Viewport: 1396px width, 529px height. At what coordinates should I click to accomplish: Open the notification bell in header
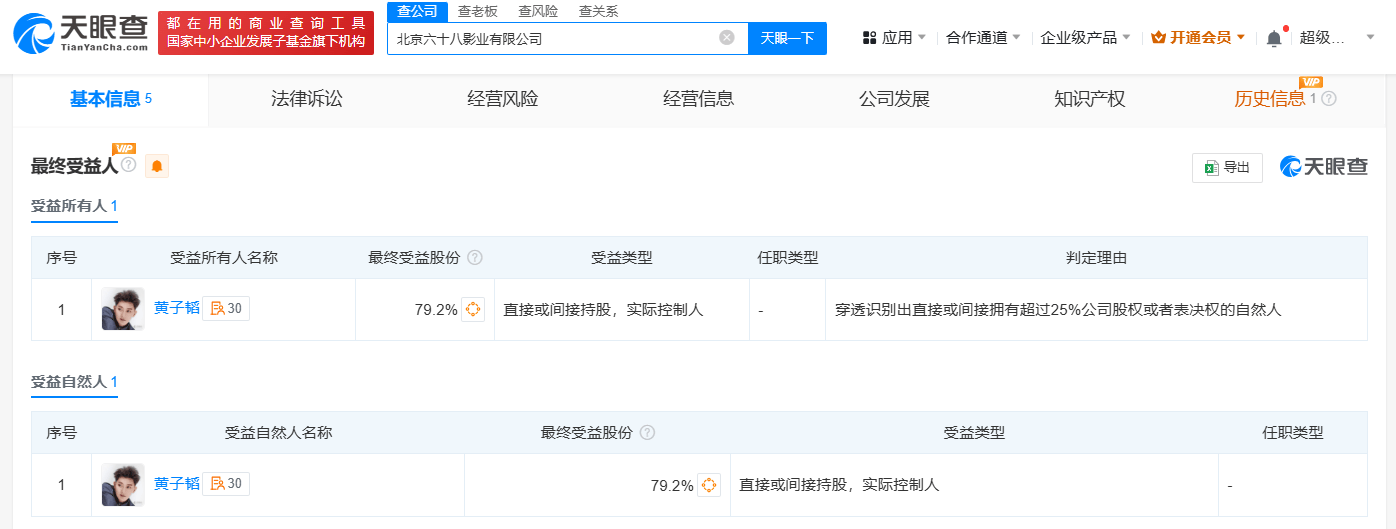(1273, 38)
